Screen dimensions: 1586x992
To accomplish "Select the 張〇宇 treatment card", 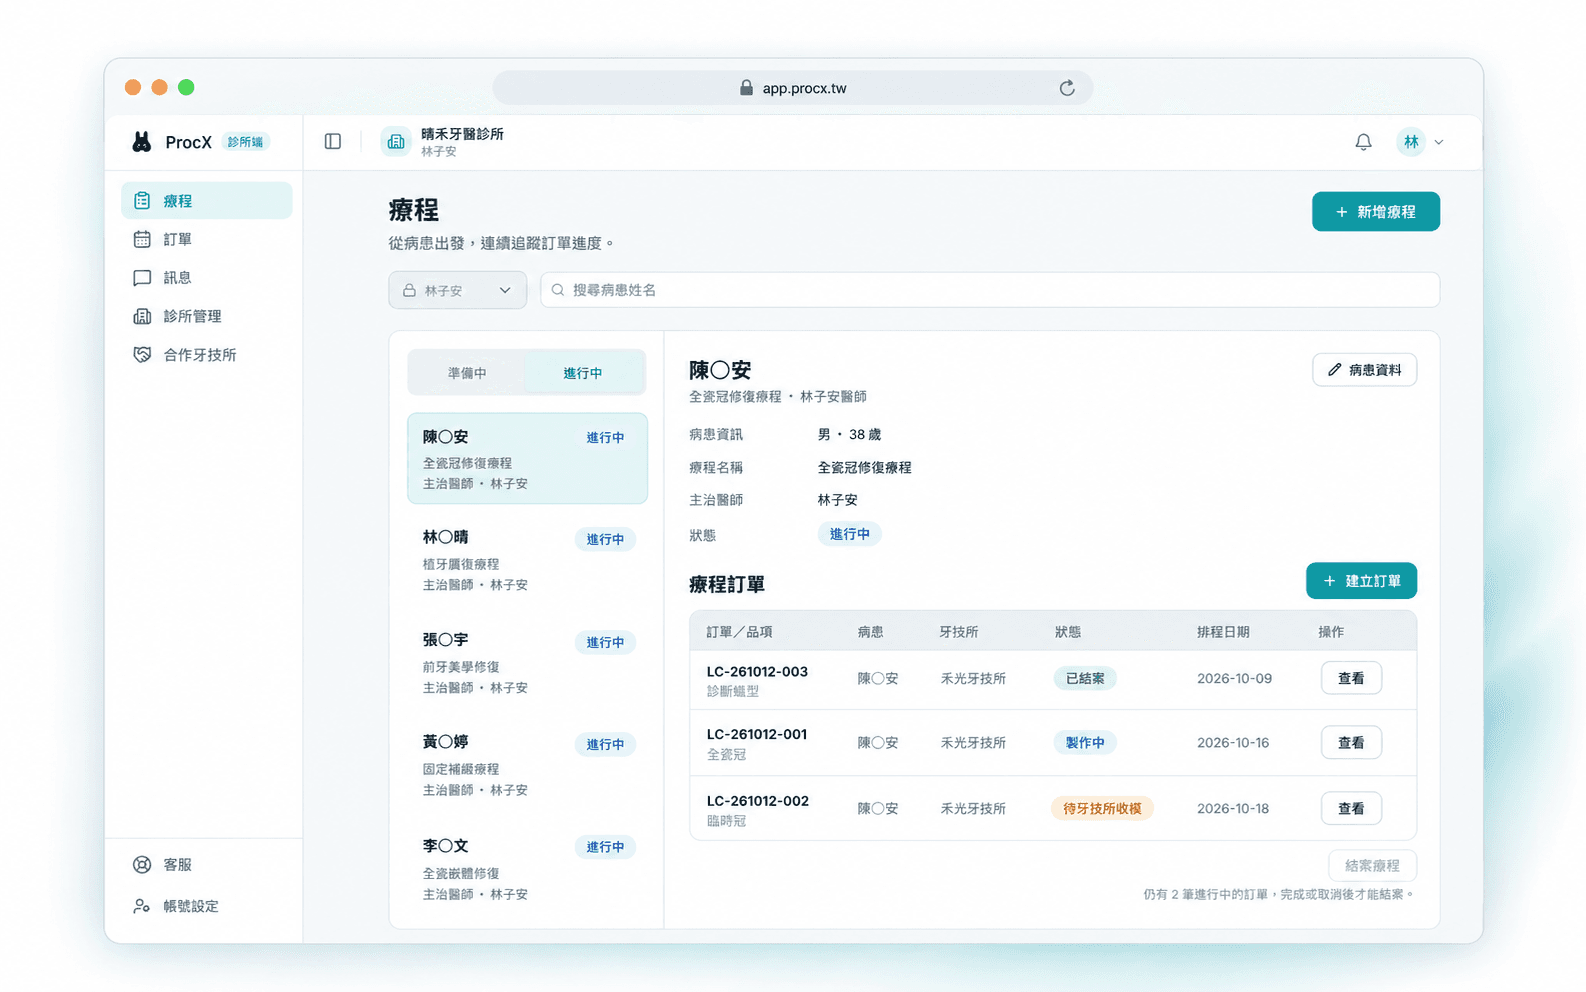I will 528,663.
